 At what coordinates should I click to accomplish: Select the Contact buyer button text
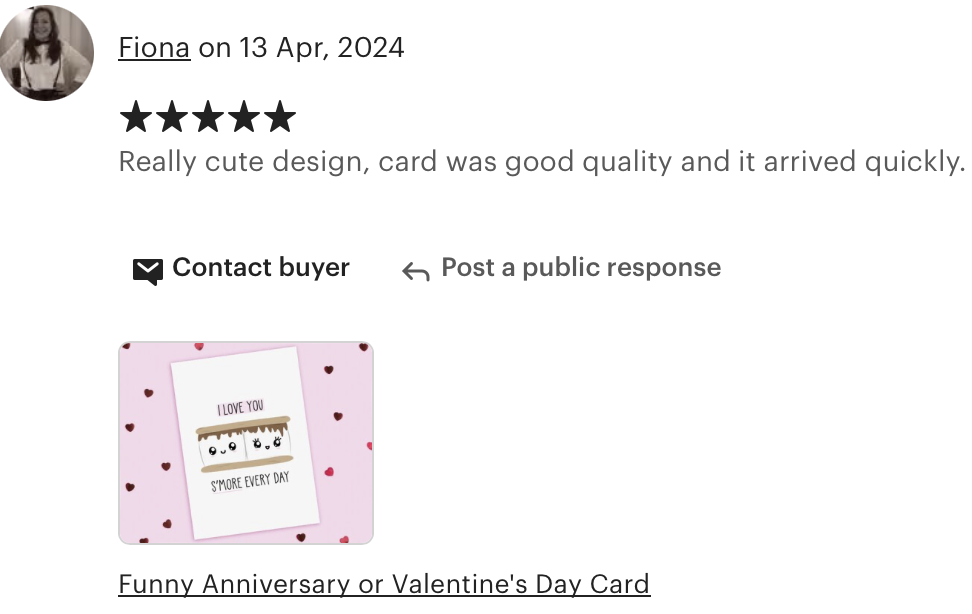(261, 268)
